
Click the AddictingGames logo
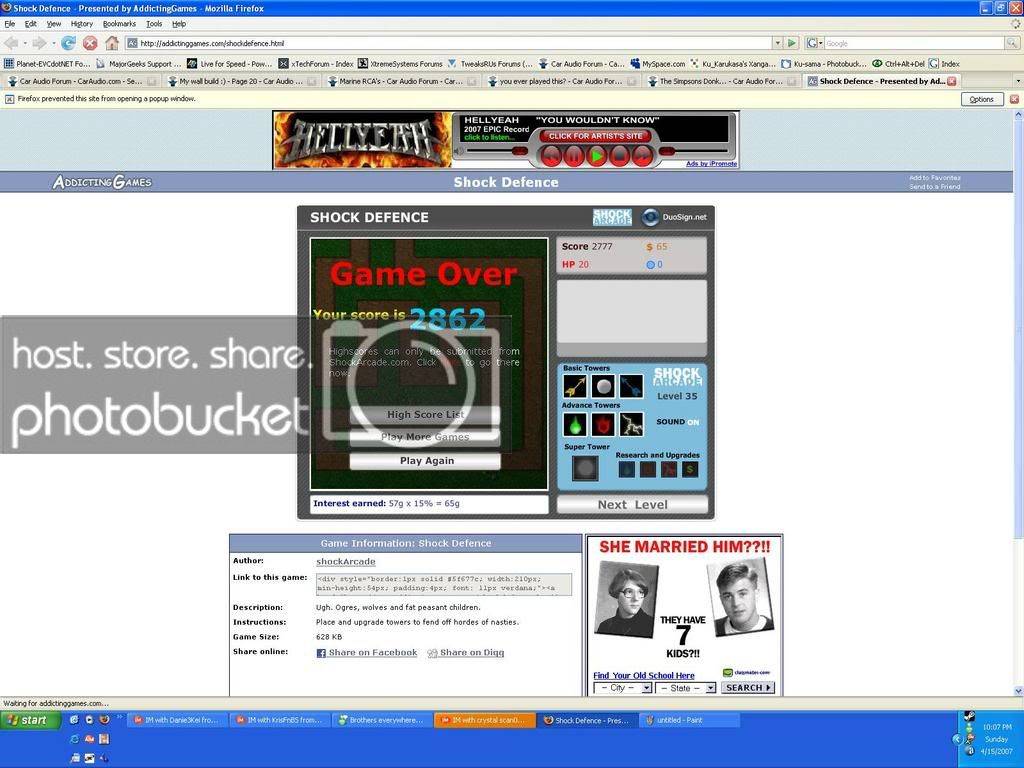103,182
